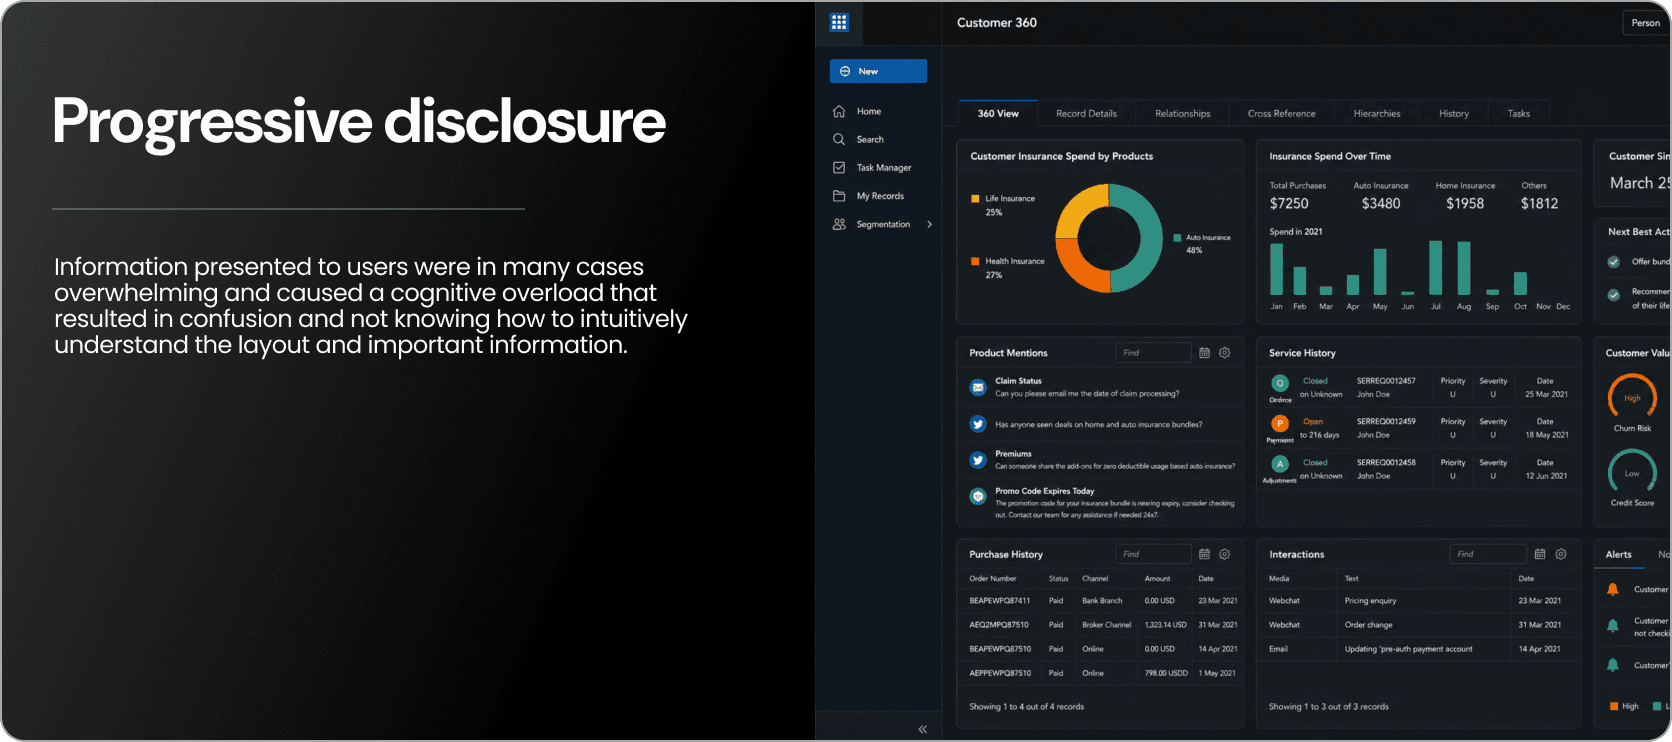This screenshot has width=1672, height=742.
Task: Click the Life Insurance orange legend swatch
Action: 975,199
